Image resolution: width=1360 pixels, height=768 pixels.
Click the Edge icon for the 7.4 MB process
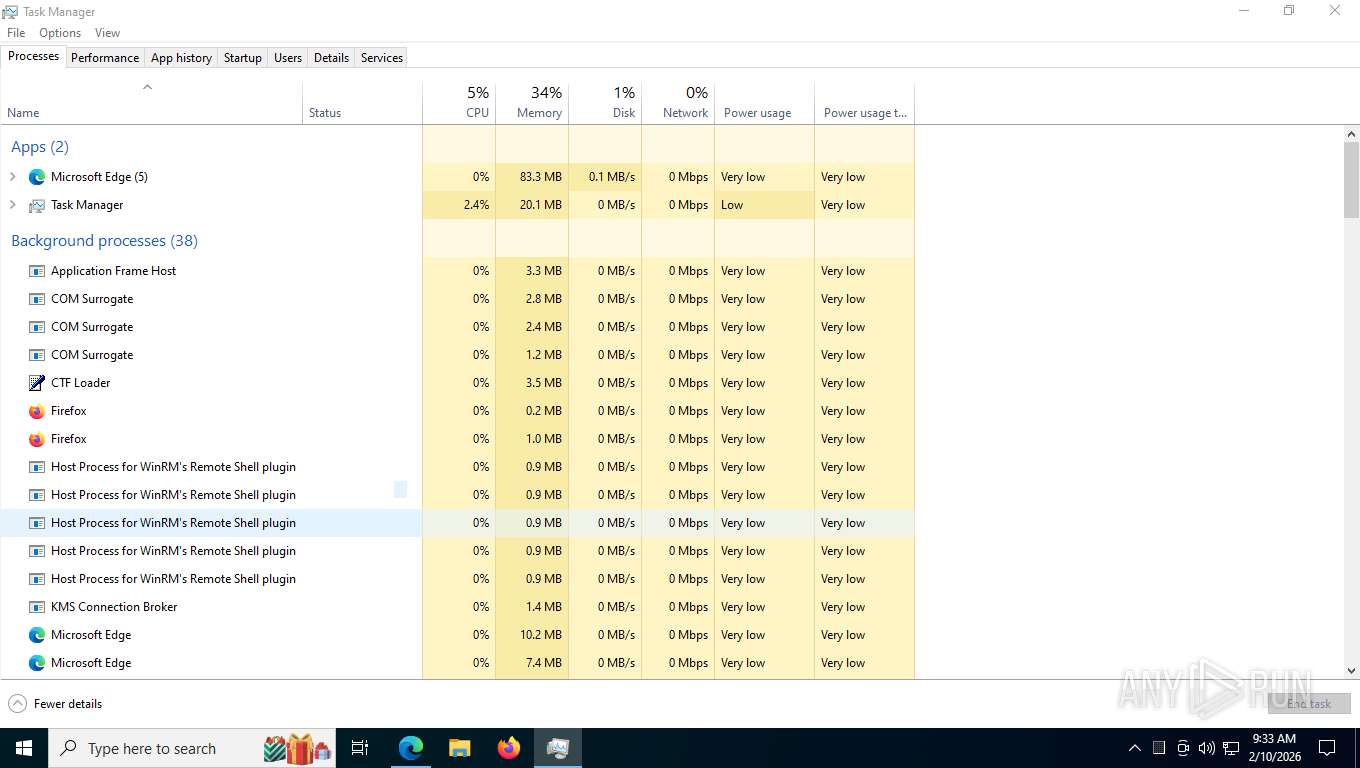click(37, 663)
